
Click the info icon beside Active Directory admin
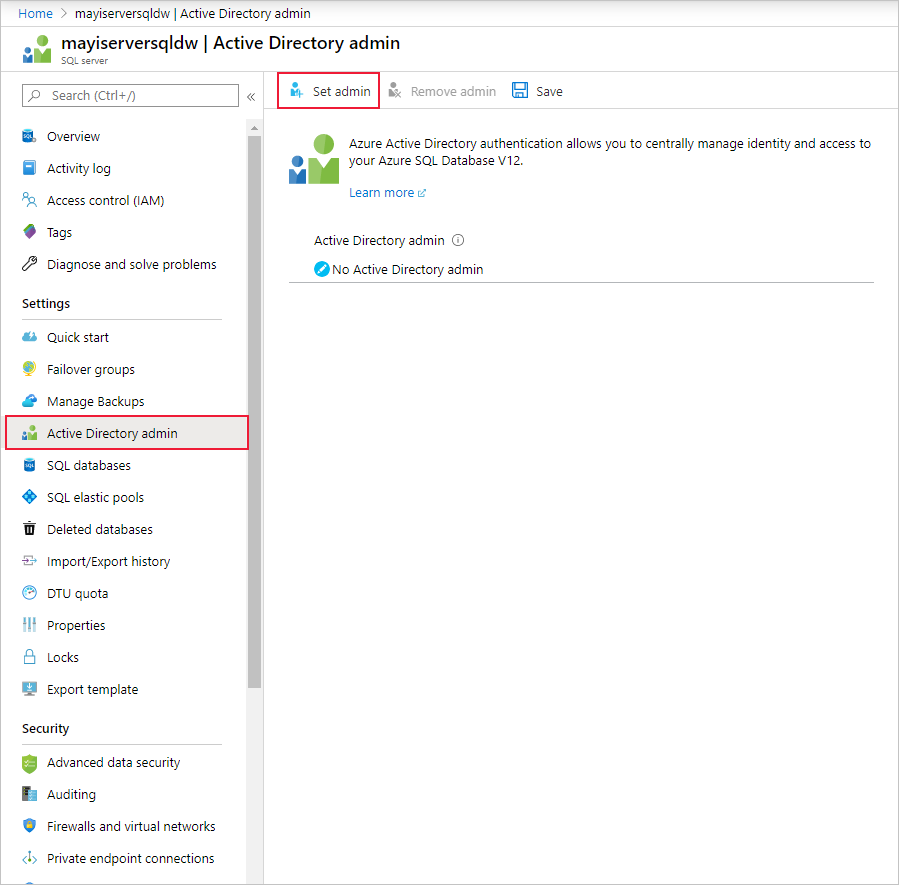pyautogui.click(x=458, y=240)
